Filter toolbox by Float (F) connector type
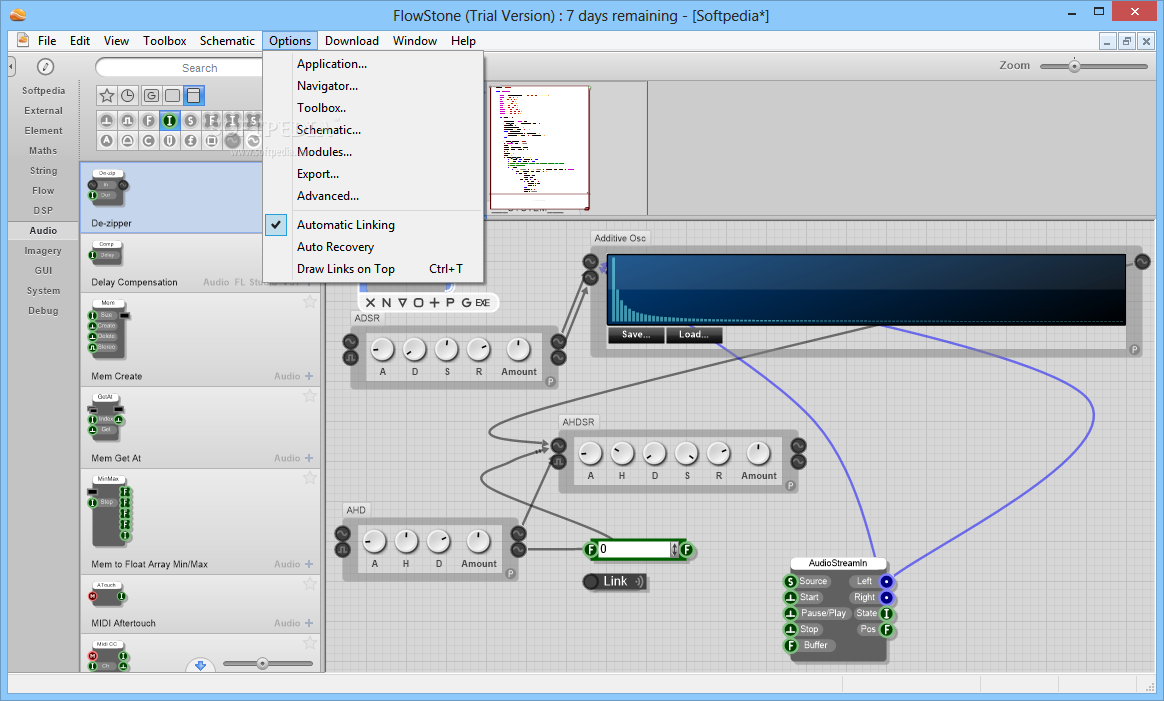The image size is (1164, 701). [148, 120]
